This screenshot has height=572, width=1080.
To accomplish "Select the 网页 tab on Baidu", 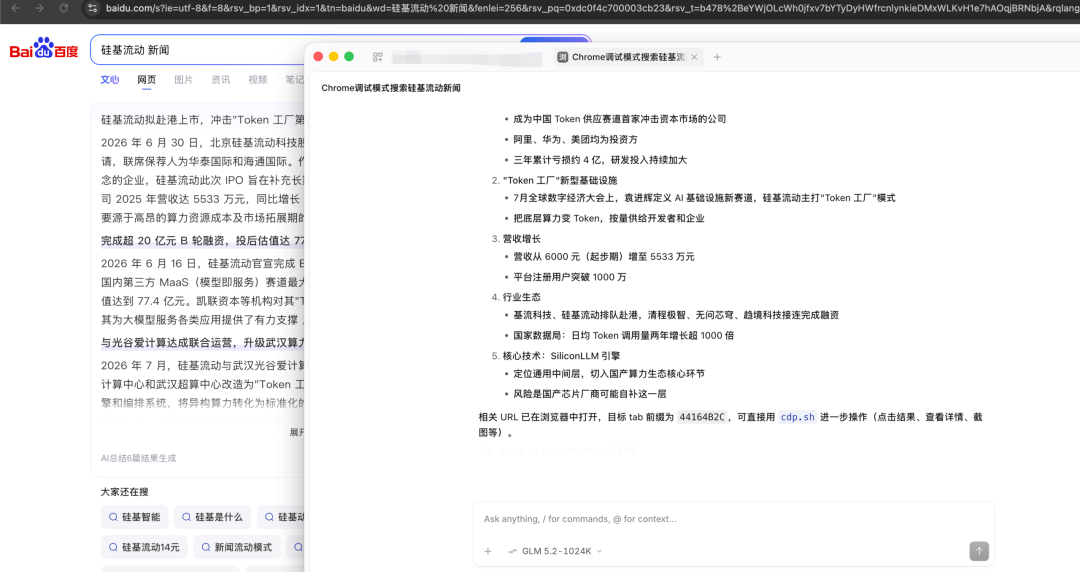I will (x=146, y=80).
